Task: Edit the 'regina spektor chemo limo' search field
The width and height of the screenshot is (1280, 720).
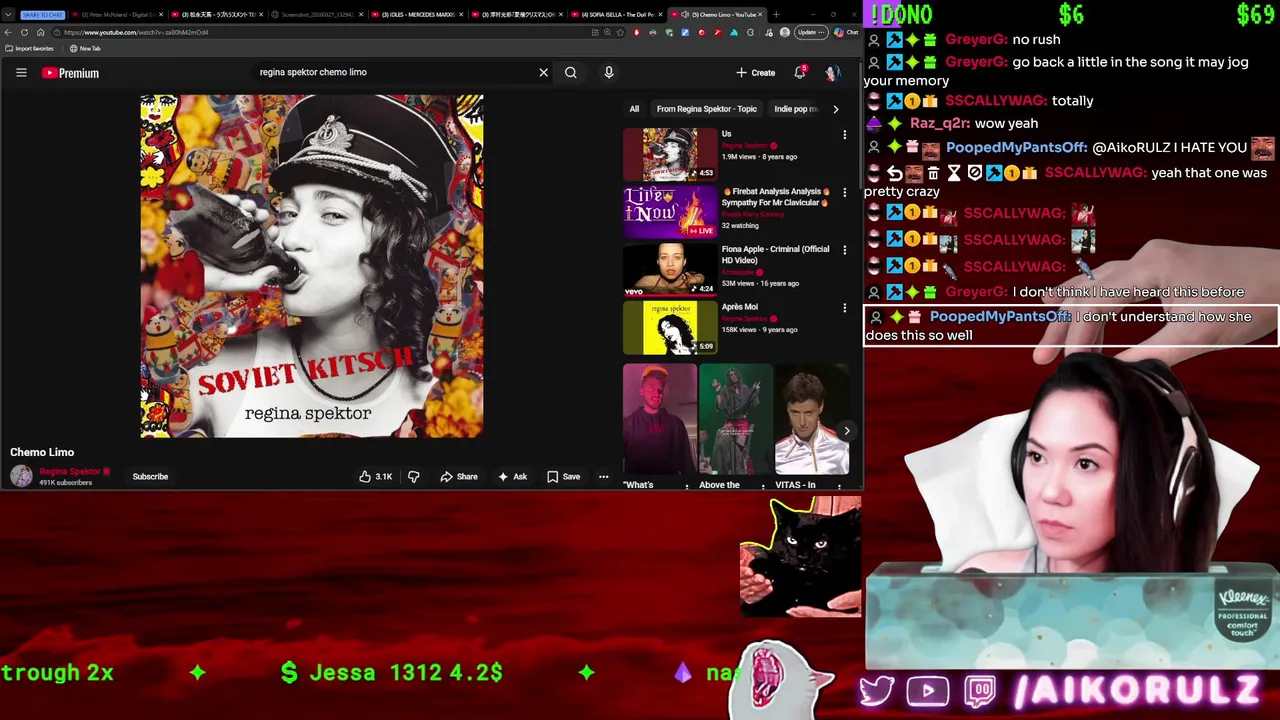Action: coord(395,72)
